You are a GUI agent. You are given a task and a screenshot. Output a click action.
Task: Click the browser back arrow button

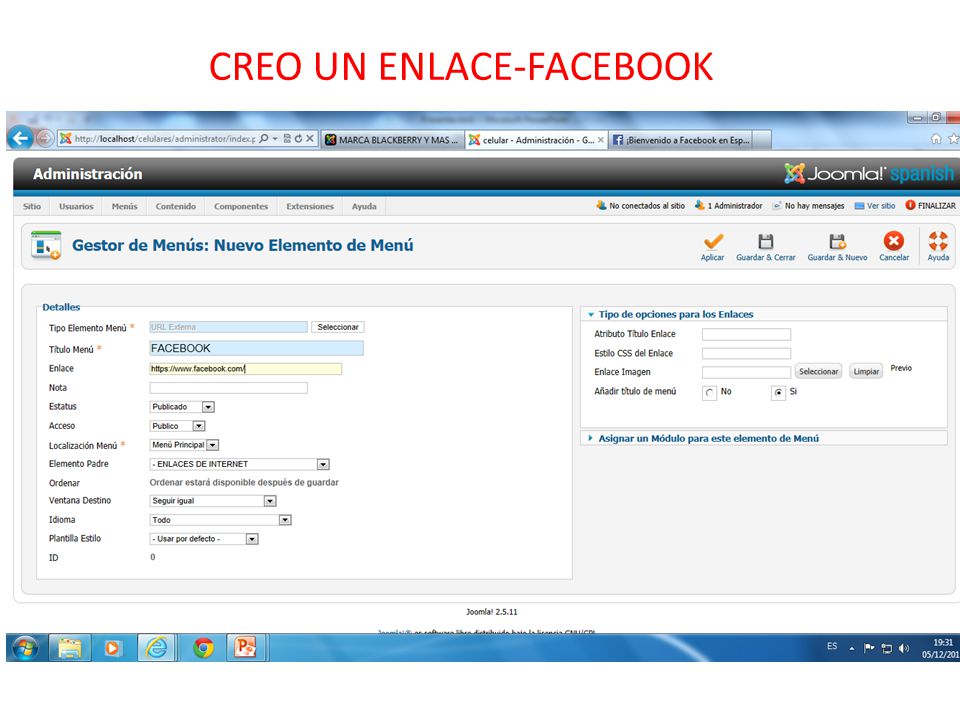(x=20, y=138)
